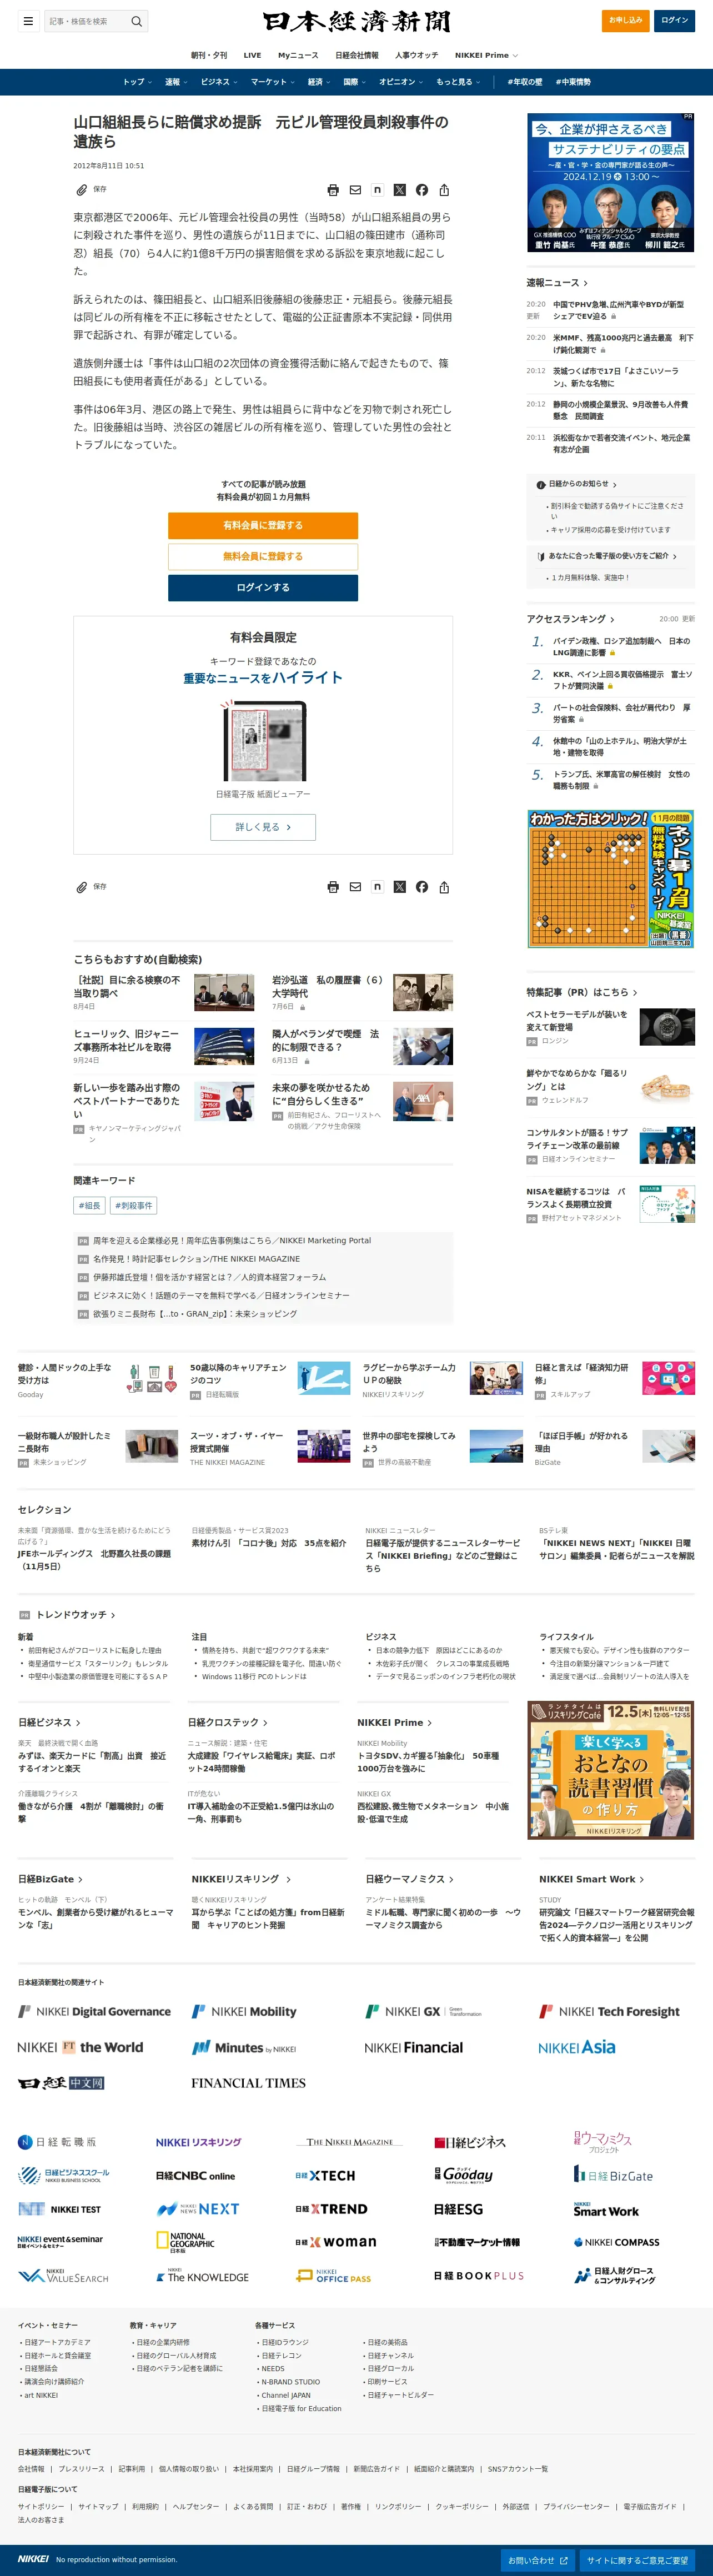Viewport: 713px width, 2576px height.
Task: Open the 速報ニュース section link
Action: click(557, 283)
